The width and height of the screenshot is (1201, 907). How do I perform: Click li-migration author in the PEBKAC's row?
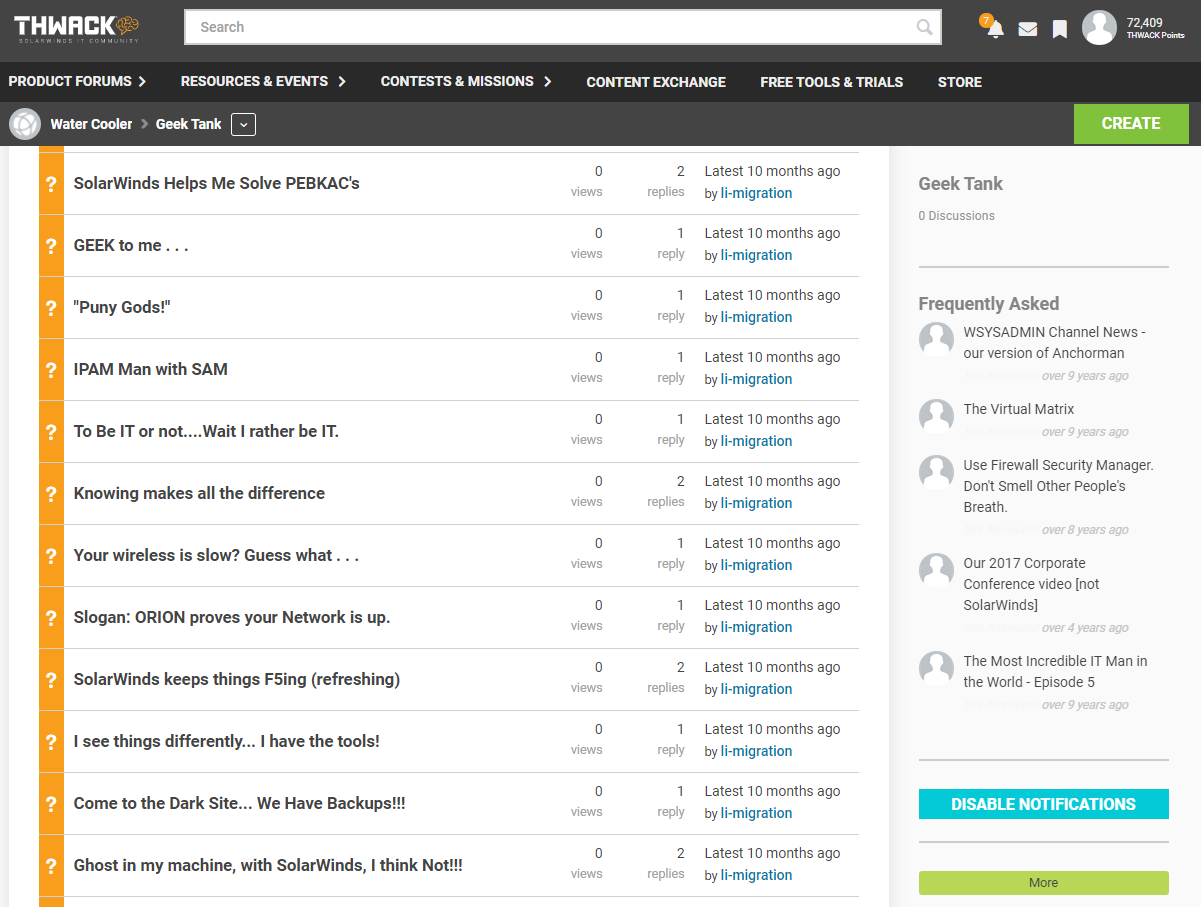tap(756, 193)
